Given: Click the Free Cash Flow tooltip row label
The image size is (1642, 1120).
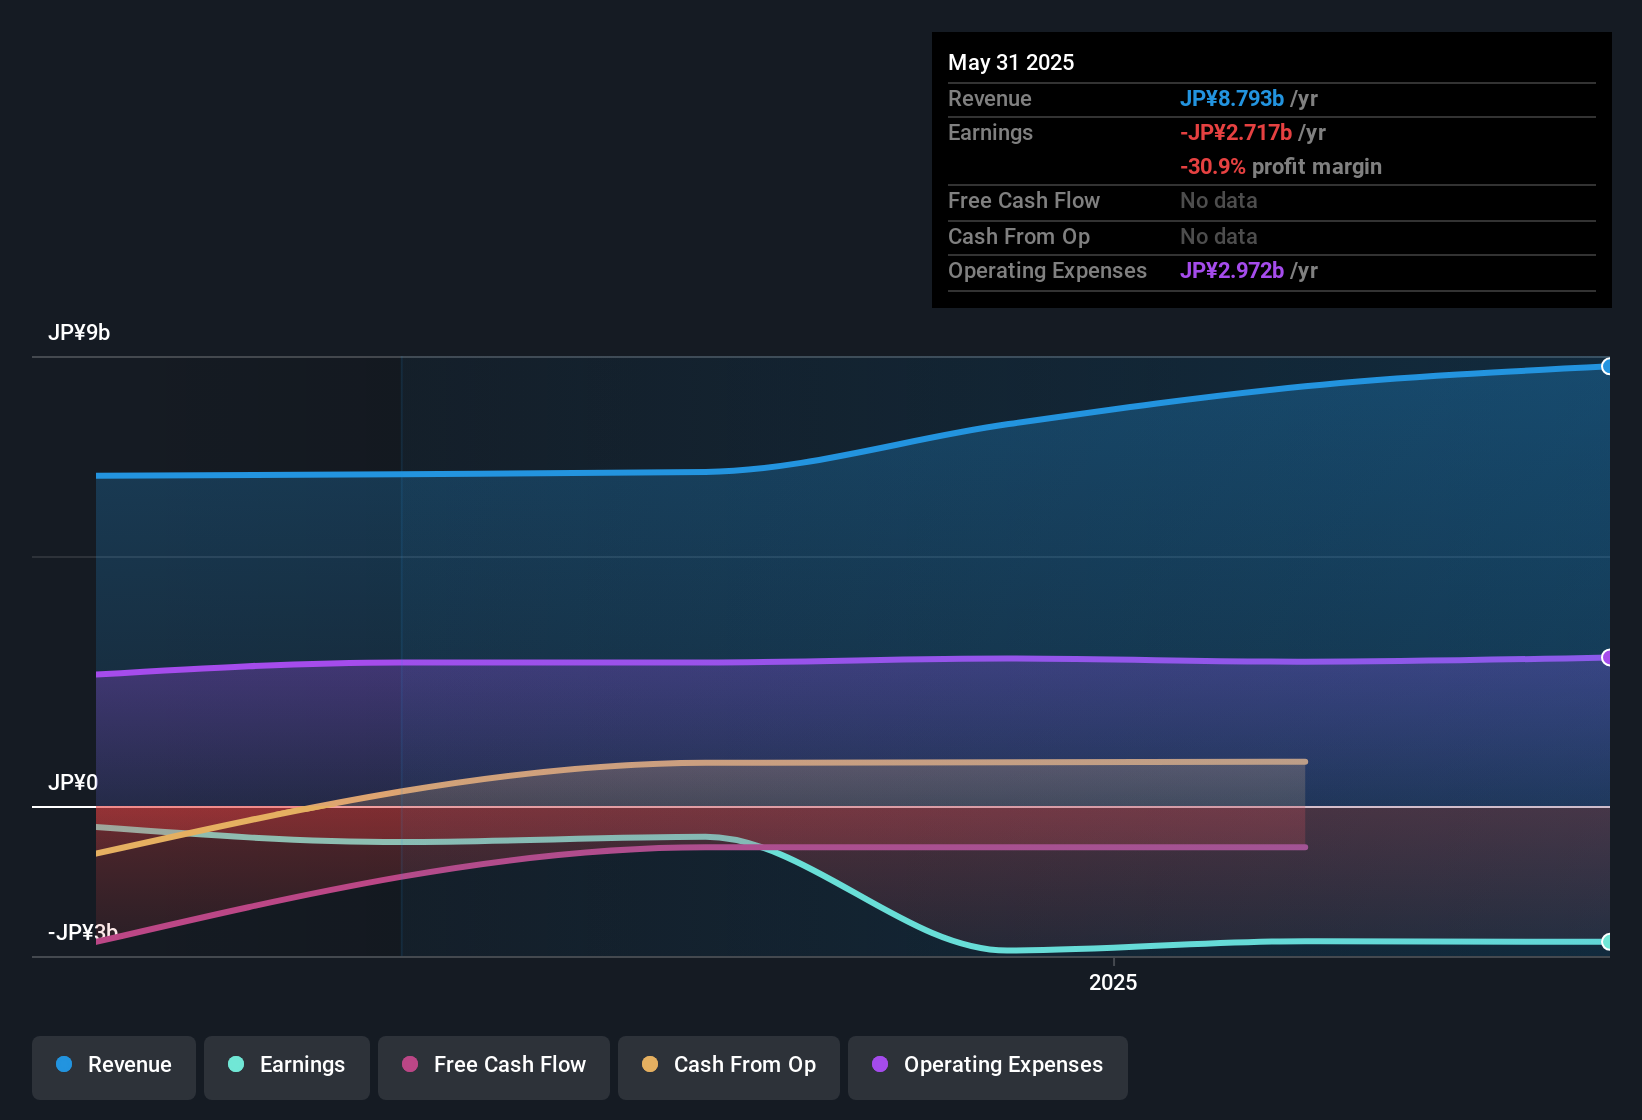Looking at the screenshot, I should click(1024, 200).
